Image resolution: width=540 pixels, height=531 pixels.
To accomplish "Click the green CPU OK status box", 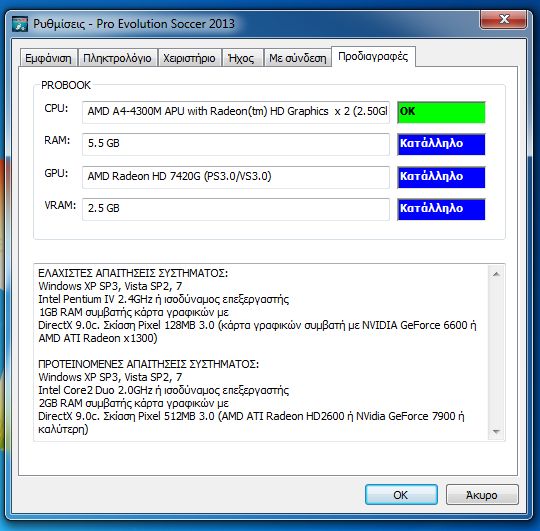I will tap(441, 112).
